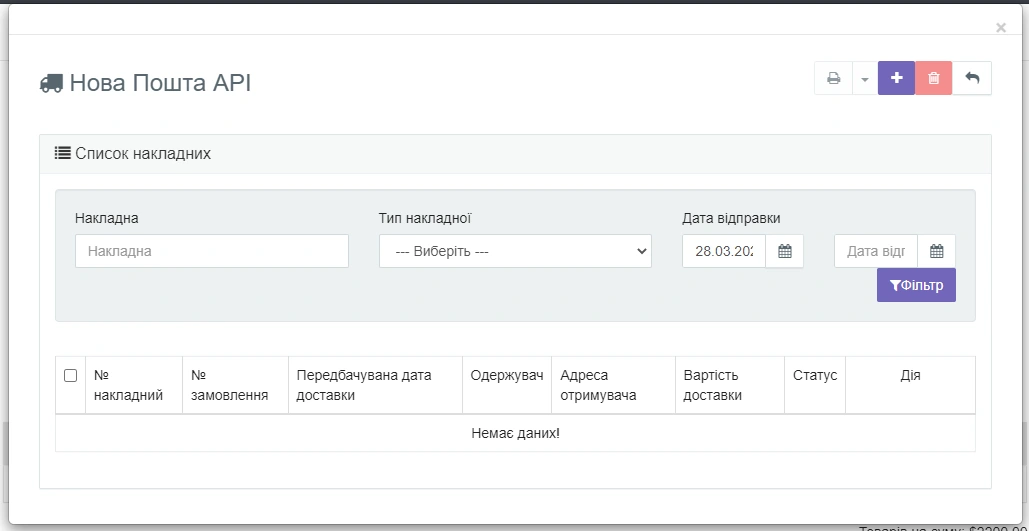Toggle the select-all checkbox in table header
This screenshot has width=1029, height=531.
[70, 376]
